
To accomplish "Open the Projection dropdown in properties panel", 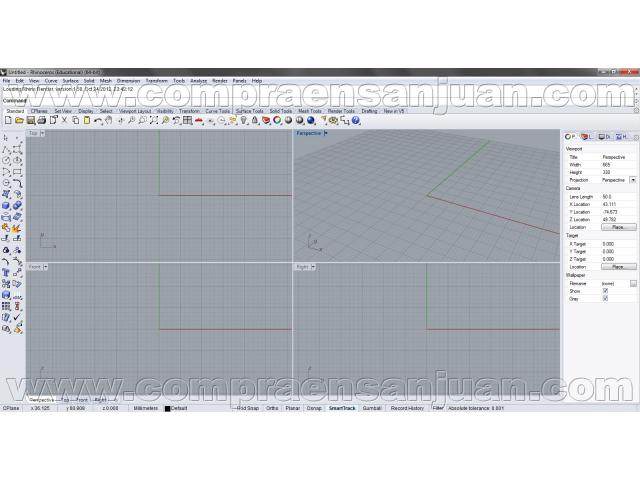I will tap(633, 180).
